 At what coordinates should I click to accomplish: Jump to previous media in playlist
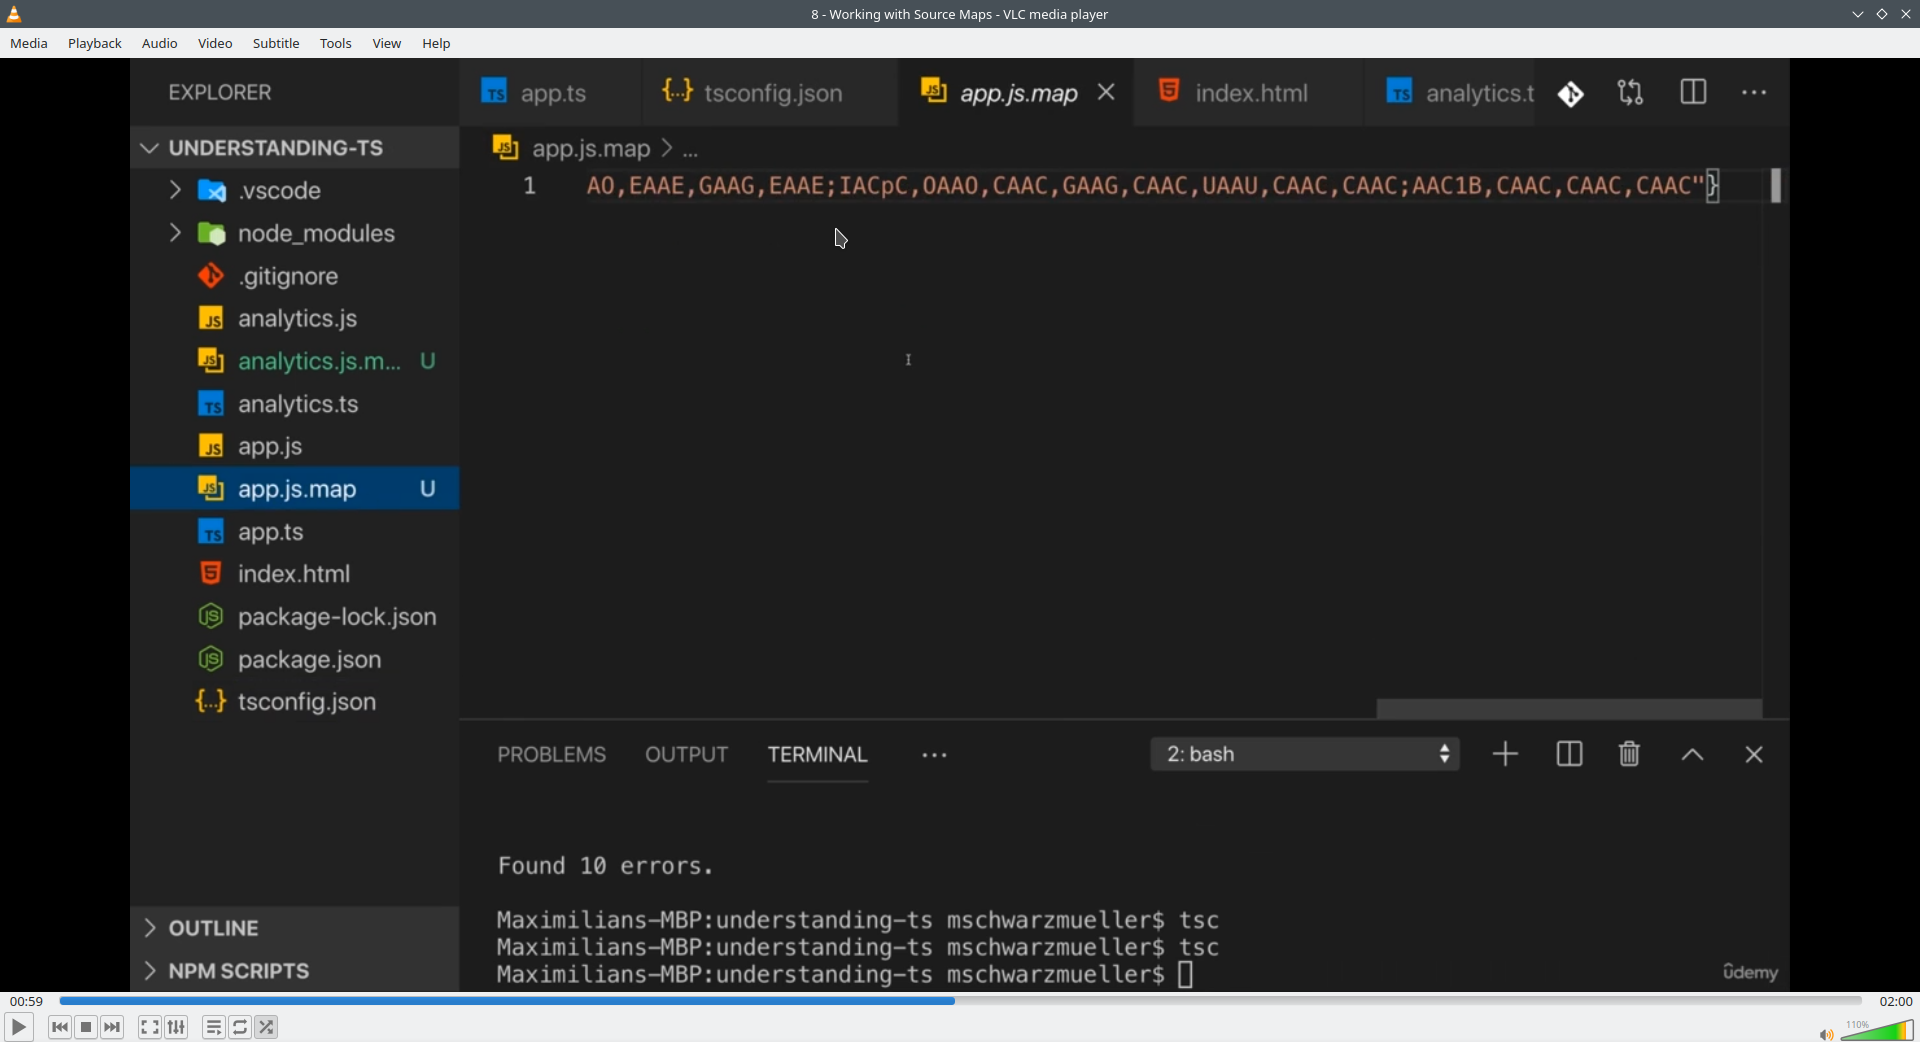60,1027
